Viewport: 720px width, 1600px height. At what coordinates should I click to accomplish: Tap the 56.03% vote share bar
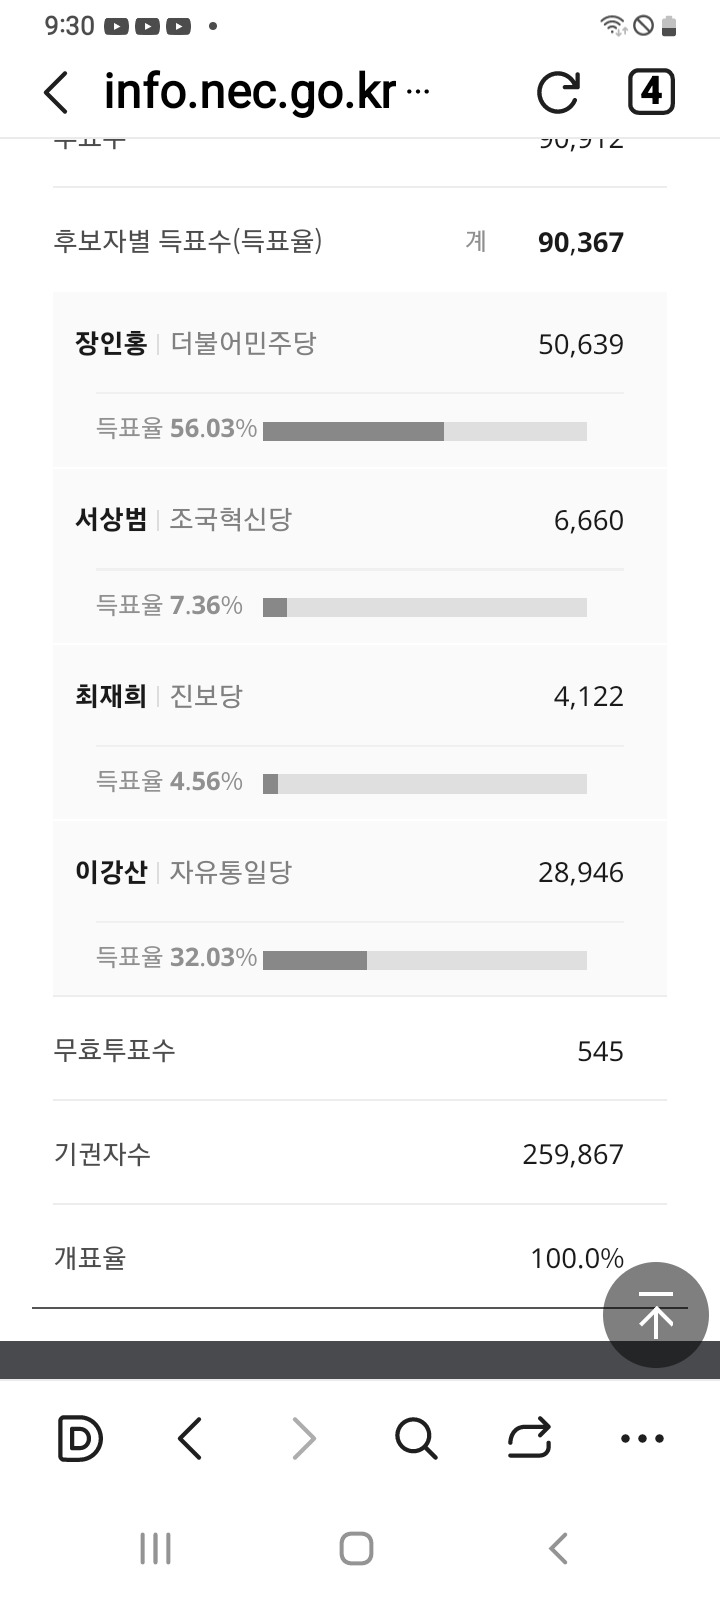424,431
